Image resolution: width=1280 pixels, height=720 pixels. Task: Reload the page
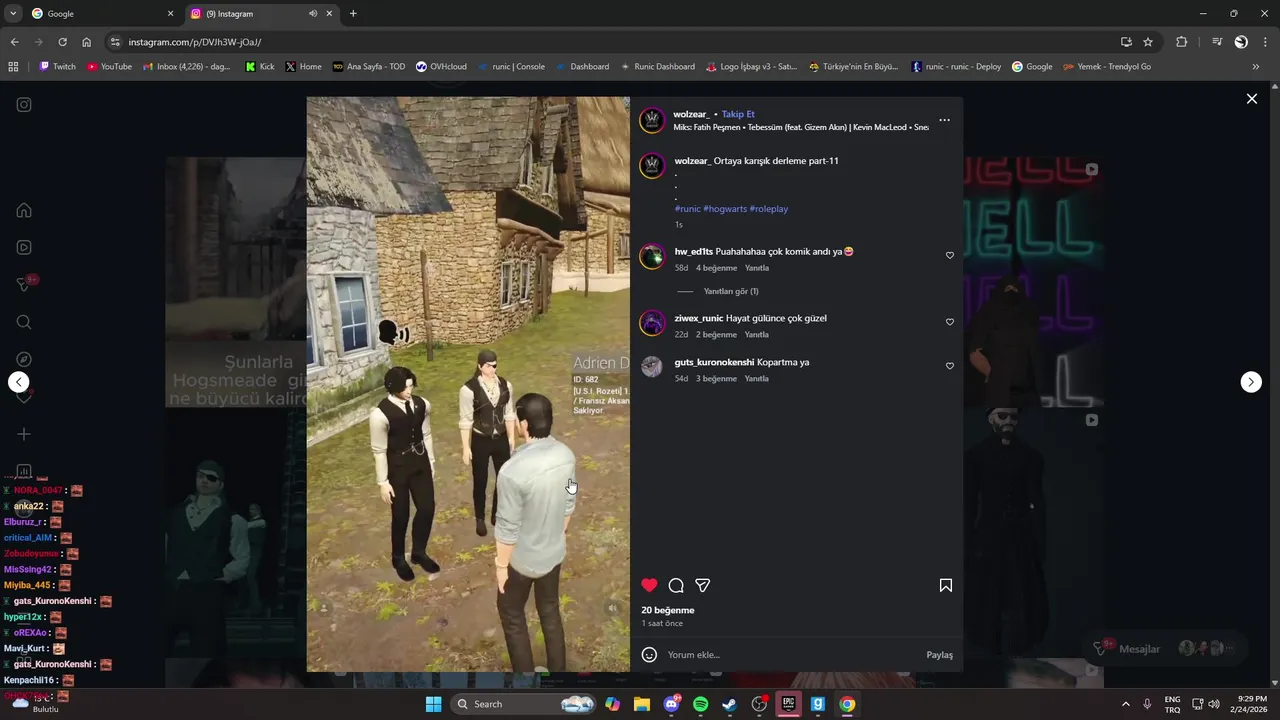coord(62,42)
